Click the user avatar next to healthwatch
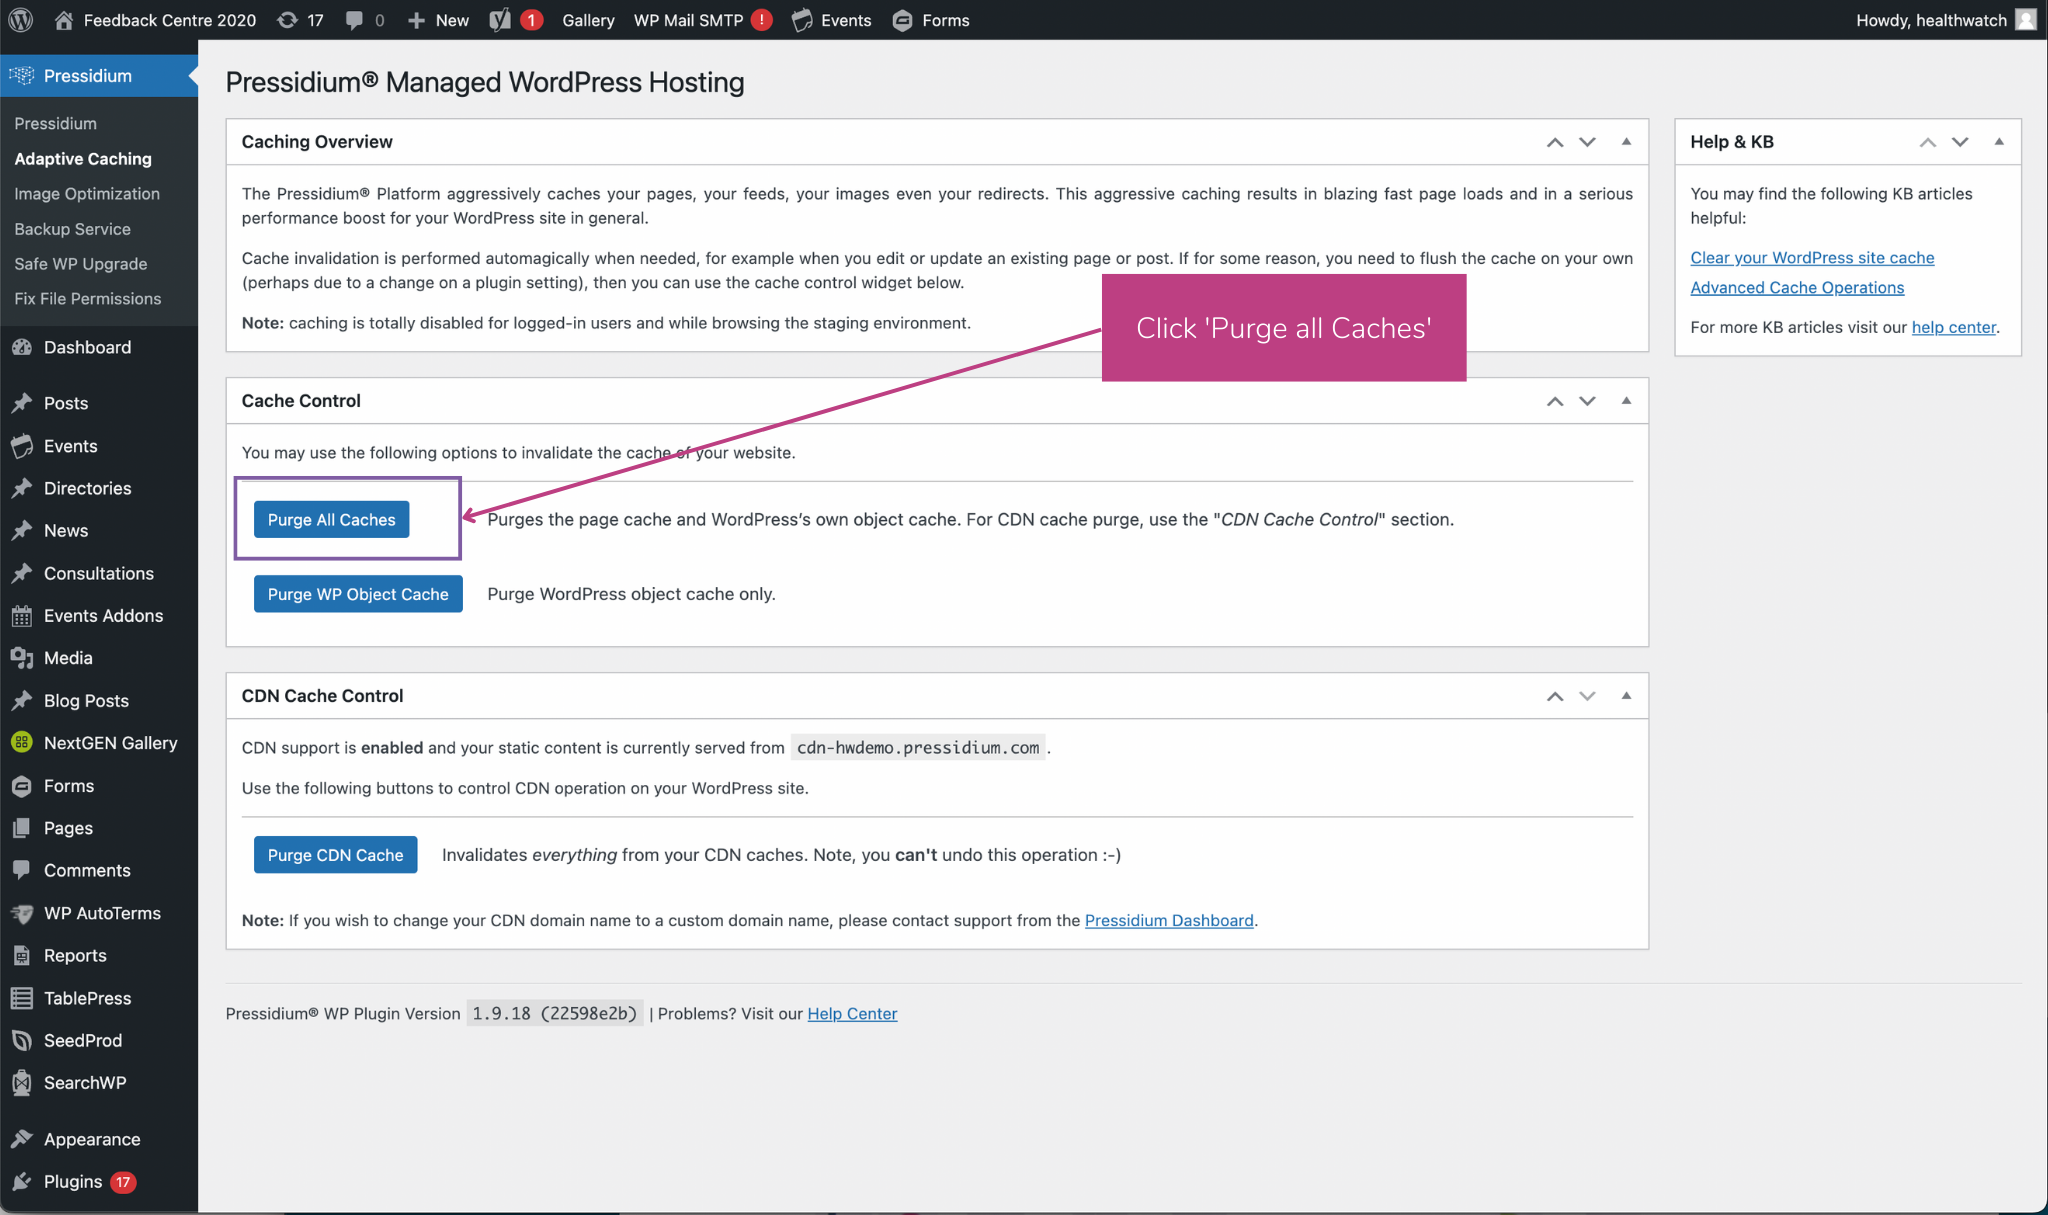The height and width of the screenshot is (1215, 2048). [x=2025, y=20]
